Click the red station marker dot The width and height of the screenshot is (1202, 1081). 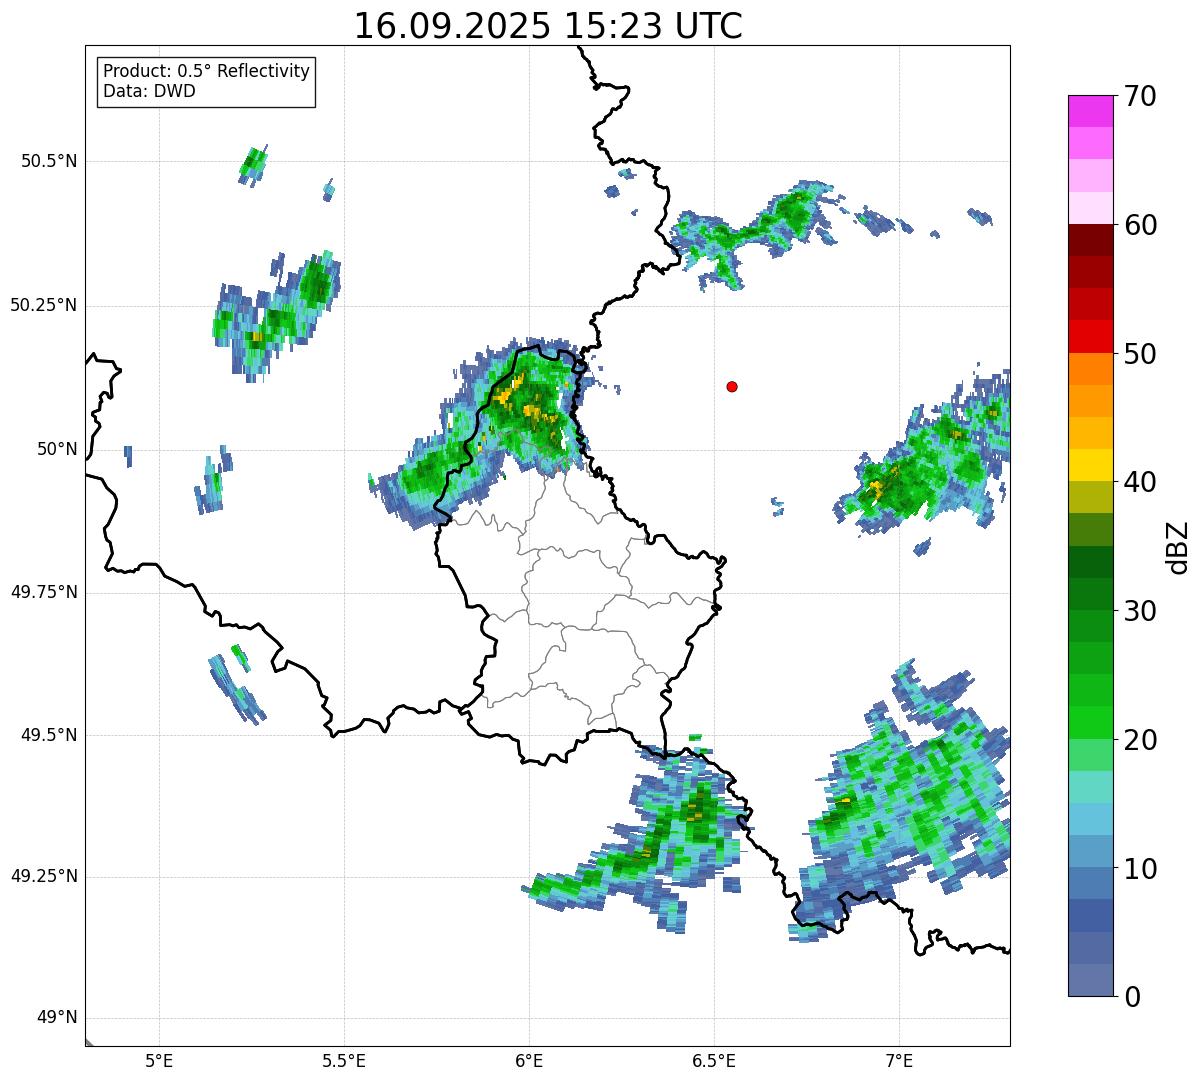[x=732, y=386]
